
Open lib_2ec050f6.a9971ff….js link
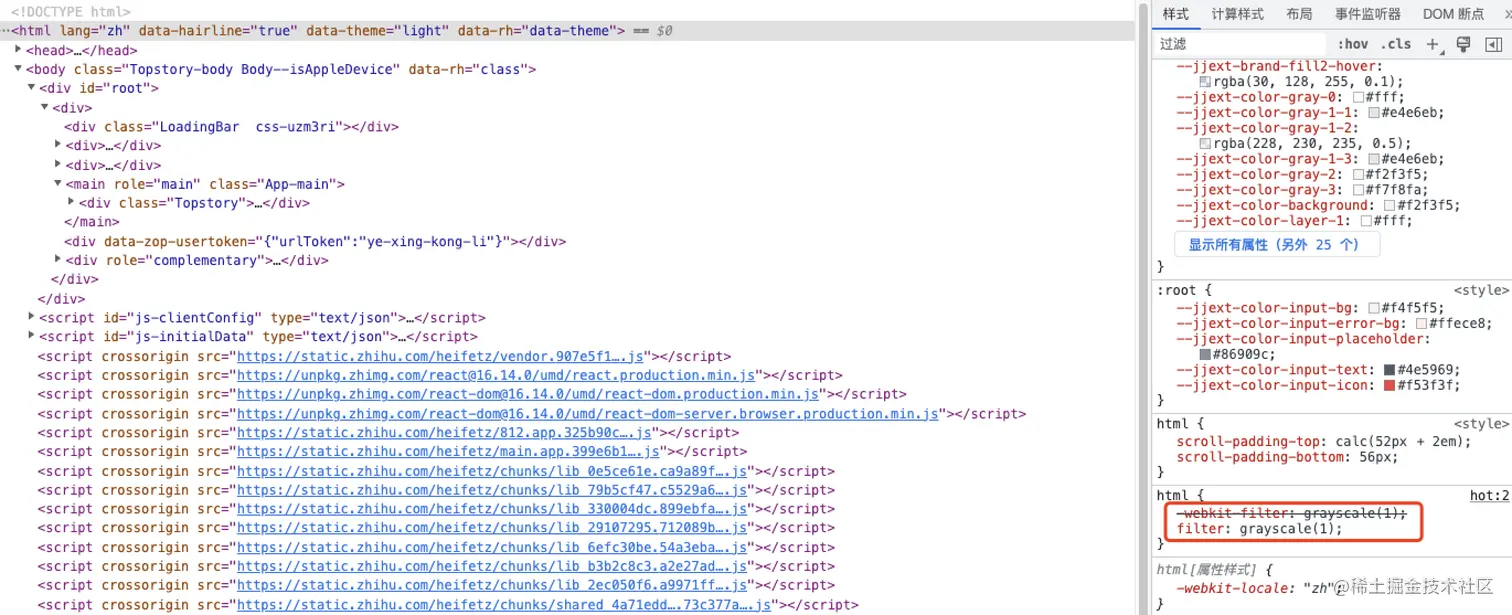click(492, 586)
